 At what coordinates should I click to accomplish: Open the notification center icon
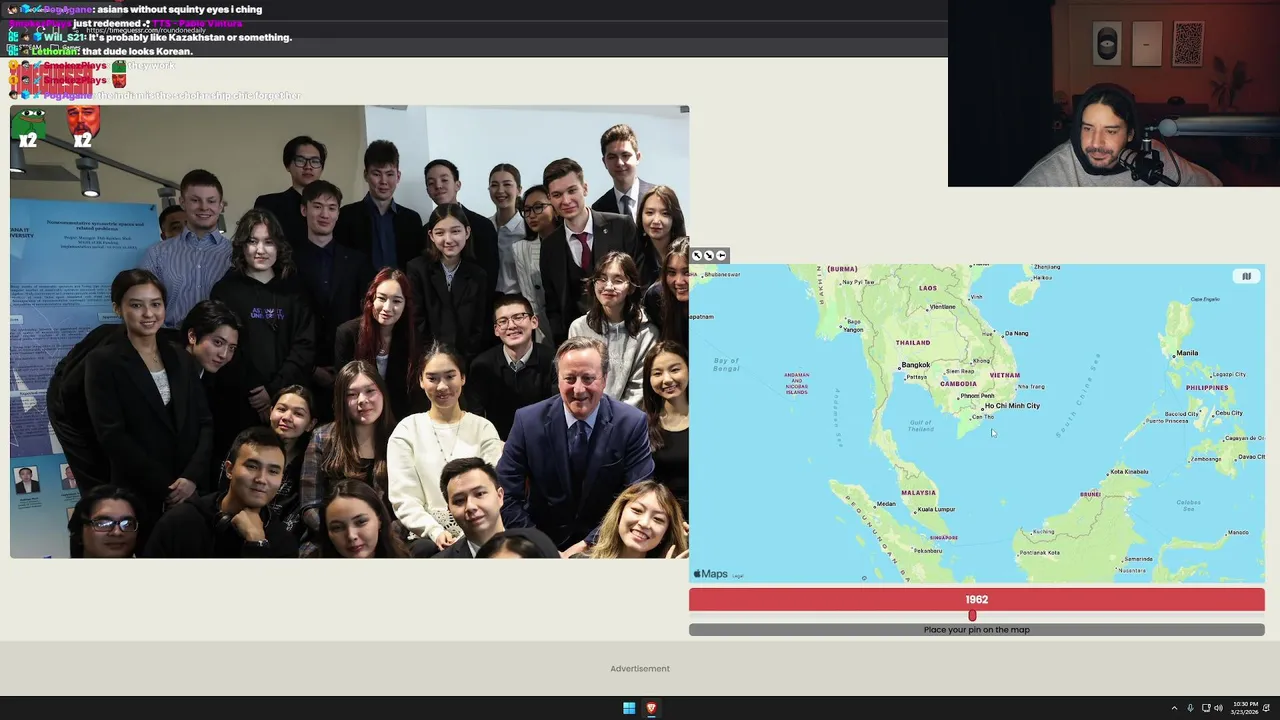tap(1267, 708)
